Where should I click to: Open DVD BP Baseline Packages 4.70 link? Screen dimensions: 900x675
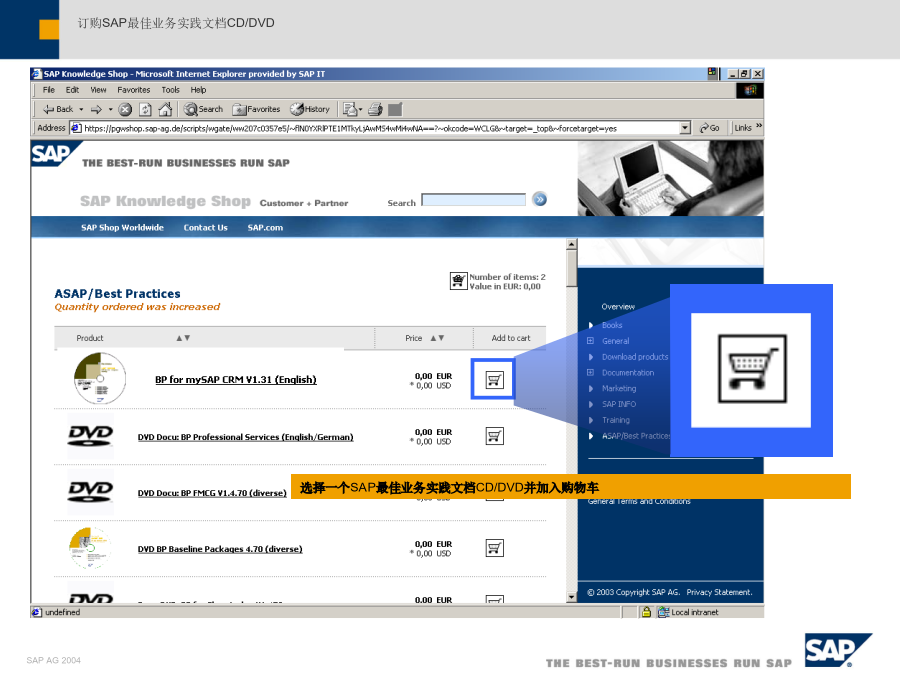pos(220,549)
